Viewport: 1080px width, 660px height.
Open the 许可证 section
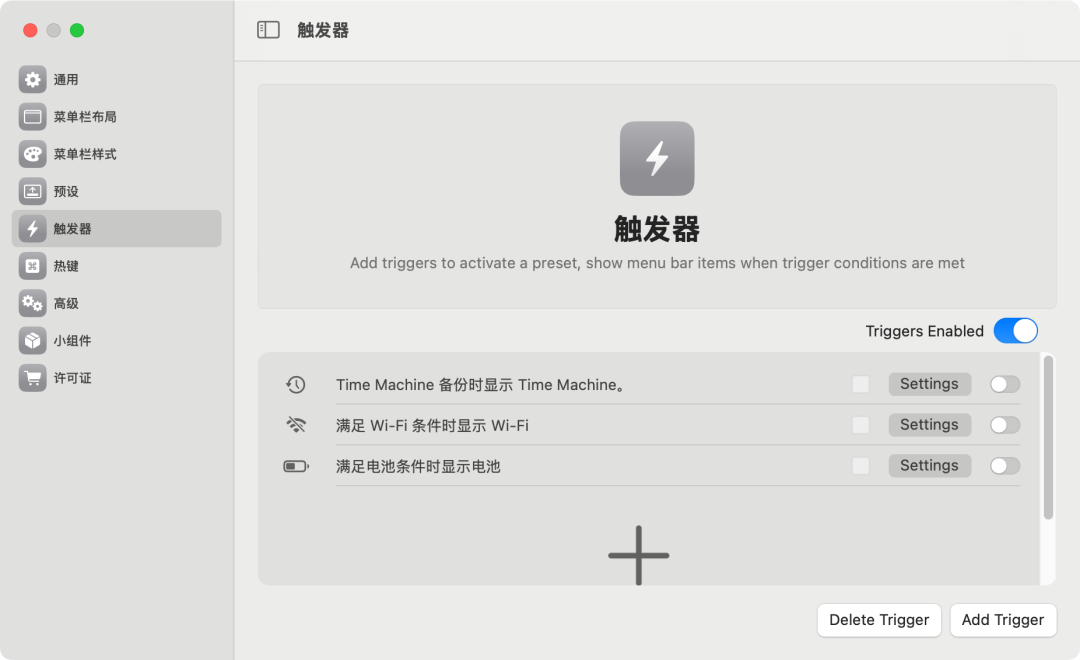point(116,377)
